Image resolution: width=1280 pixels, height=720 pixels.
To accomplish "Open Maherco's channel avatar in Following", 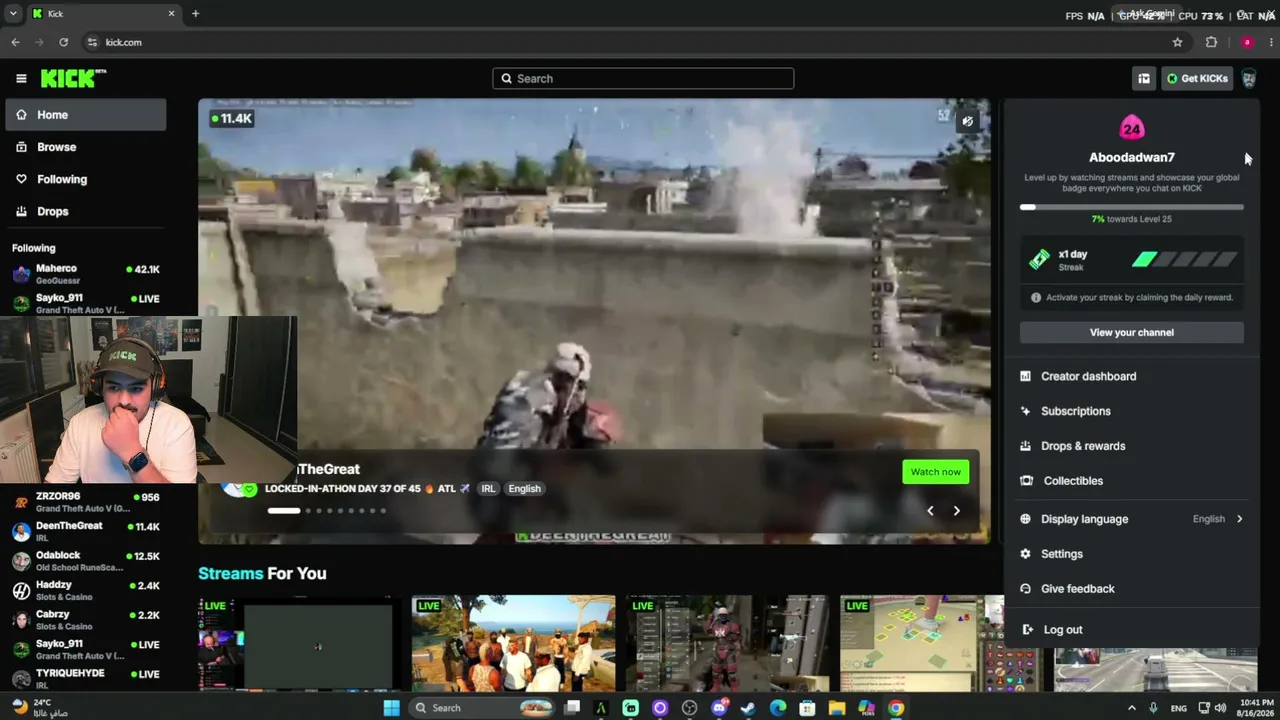I will coord(21,274).
